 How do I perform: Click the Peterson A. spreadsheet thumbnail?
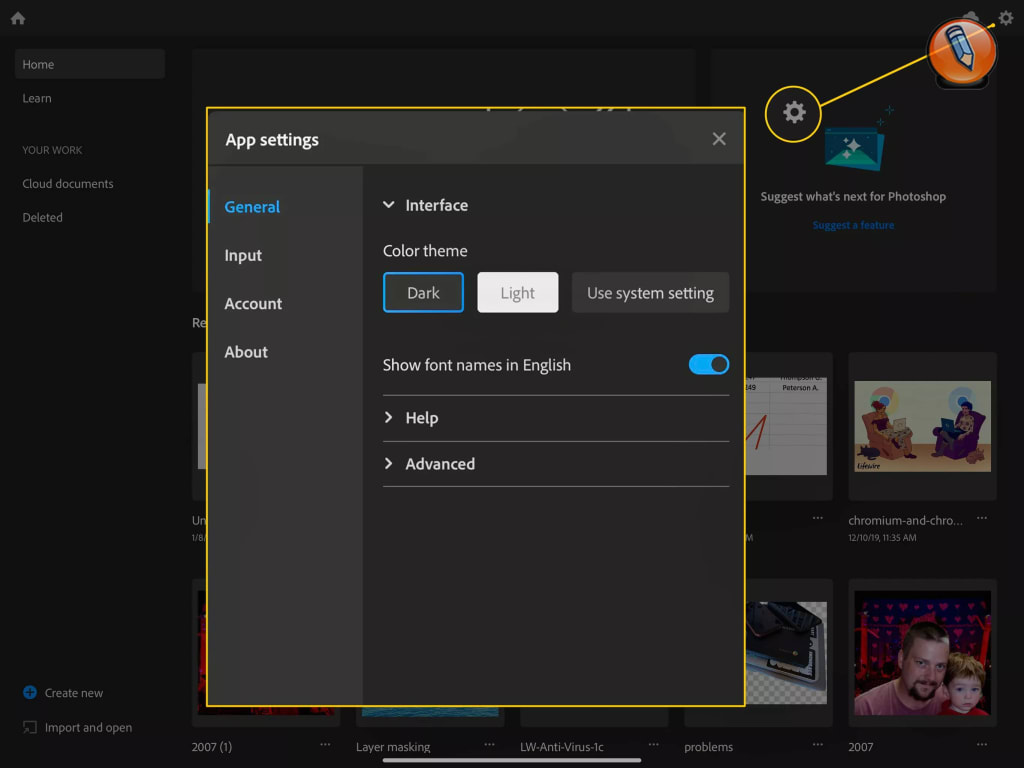(x=786, y=425)
